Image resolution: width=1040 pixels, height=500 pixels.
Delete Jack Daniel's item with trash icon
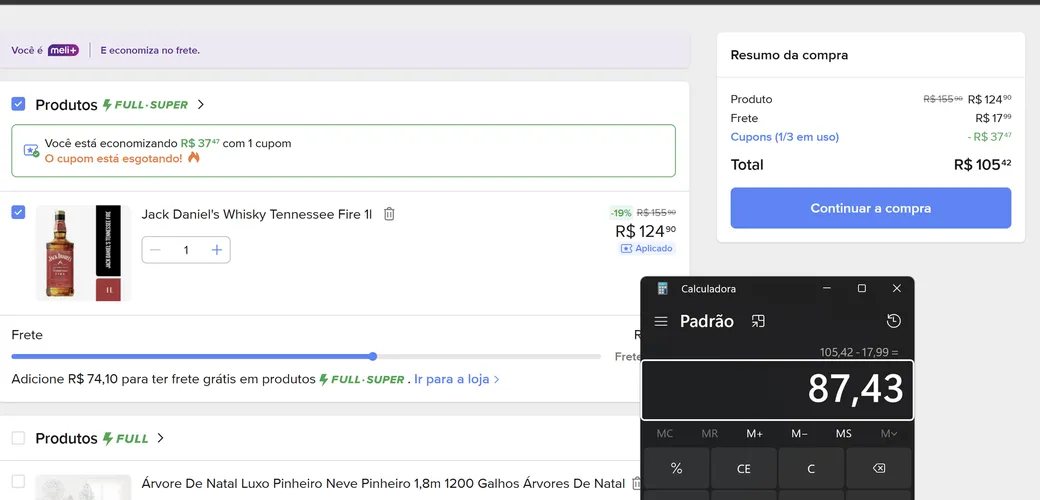pyautogui.click(x=389, y=214)
